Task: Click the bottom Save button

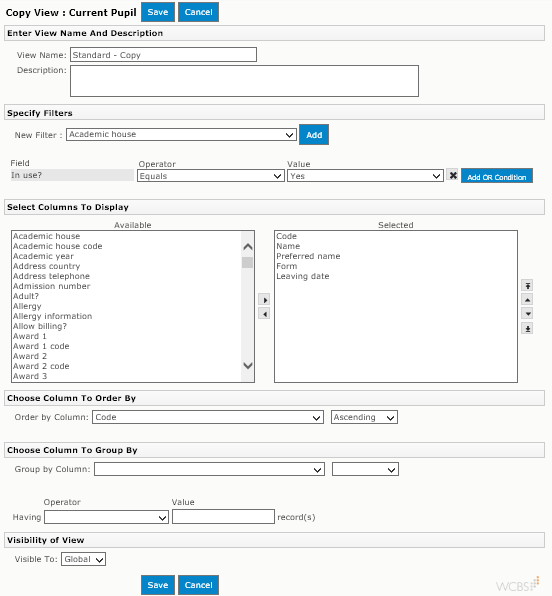Action: (158, 585)
